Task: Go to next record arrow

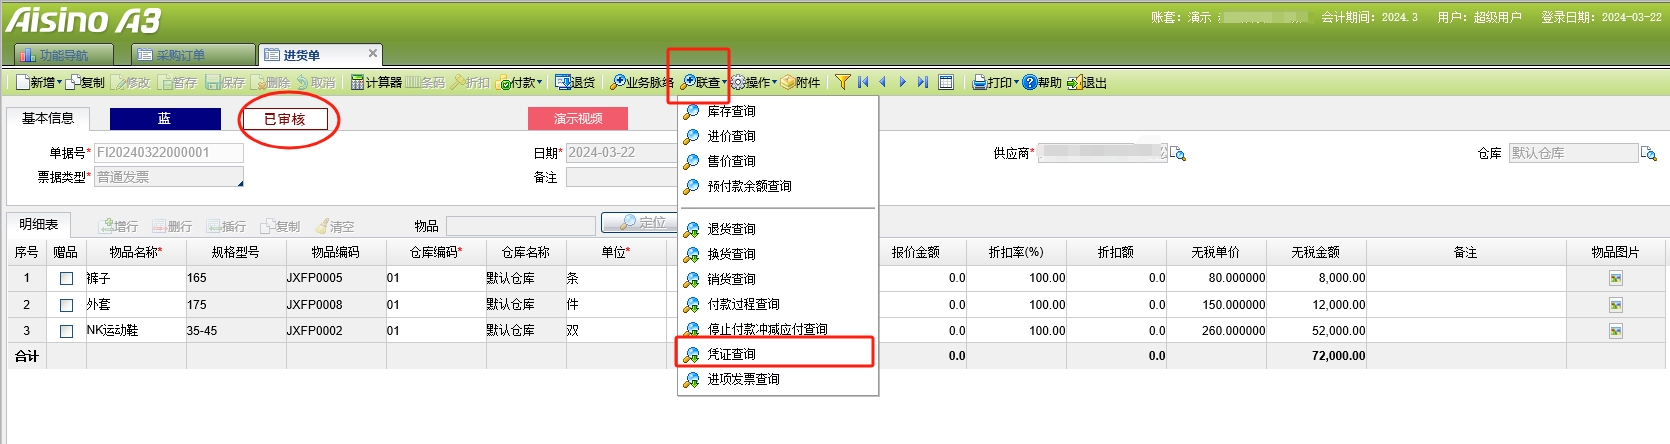Action: 902,83
